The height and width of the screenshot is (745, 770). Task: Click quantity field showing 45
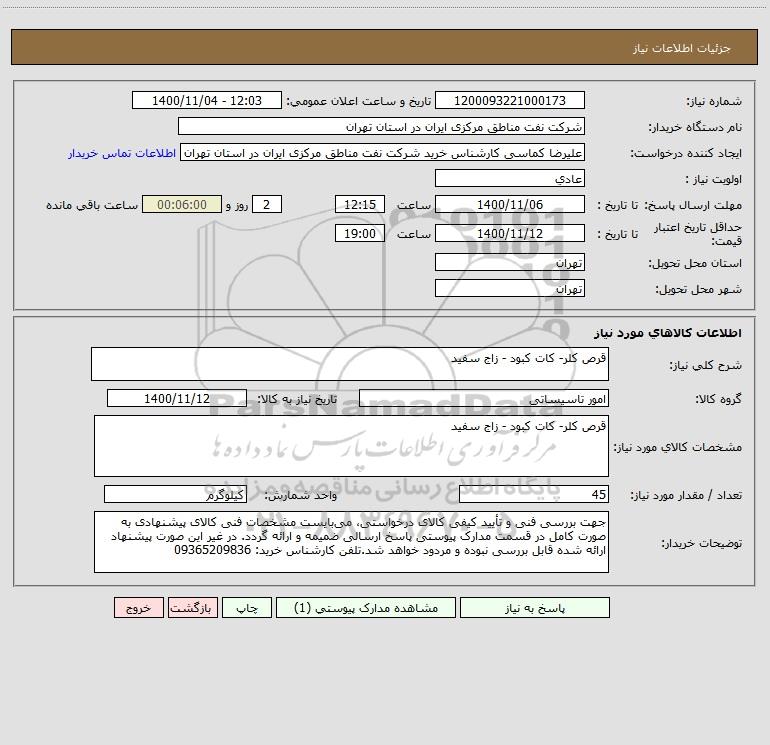click(534, 494)
